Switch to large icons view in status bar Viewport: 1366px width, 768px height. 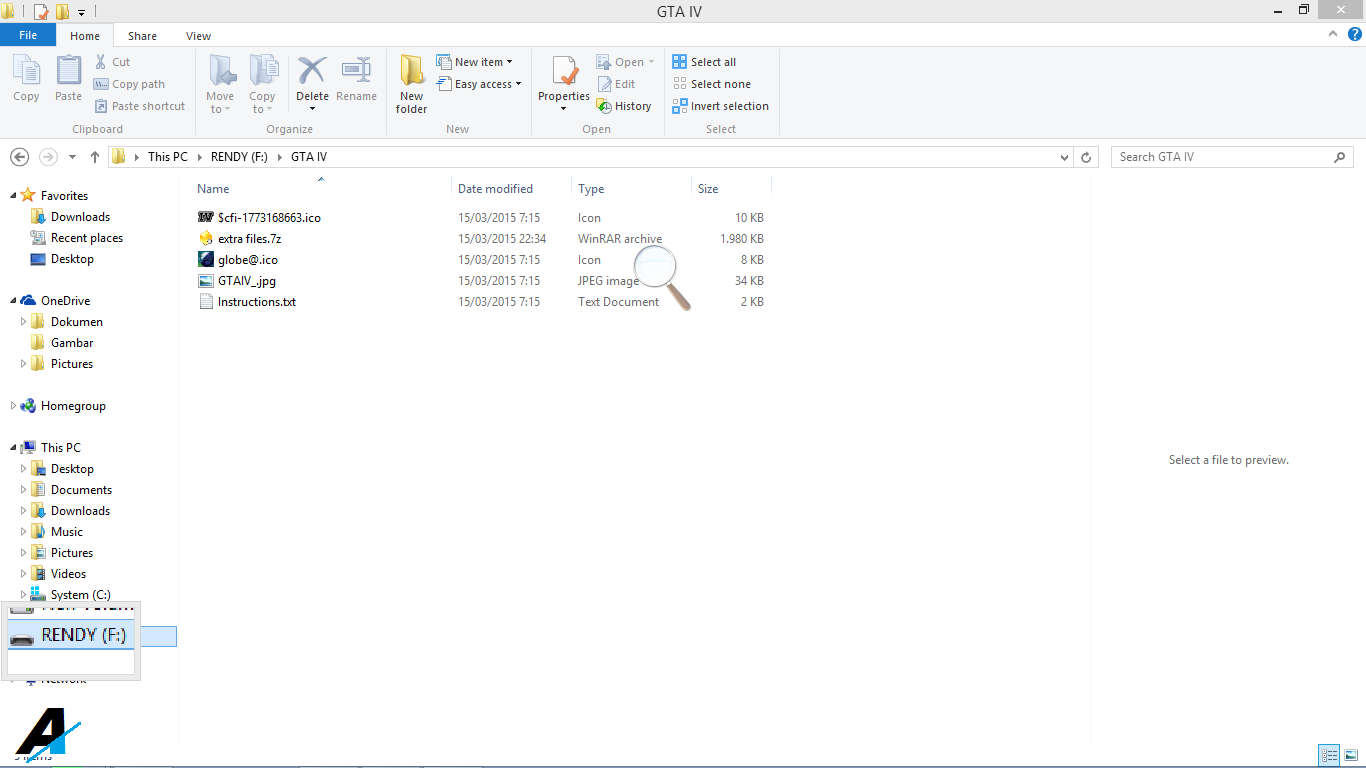(1350, 755)
